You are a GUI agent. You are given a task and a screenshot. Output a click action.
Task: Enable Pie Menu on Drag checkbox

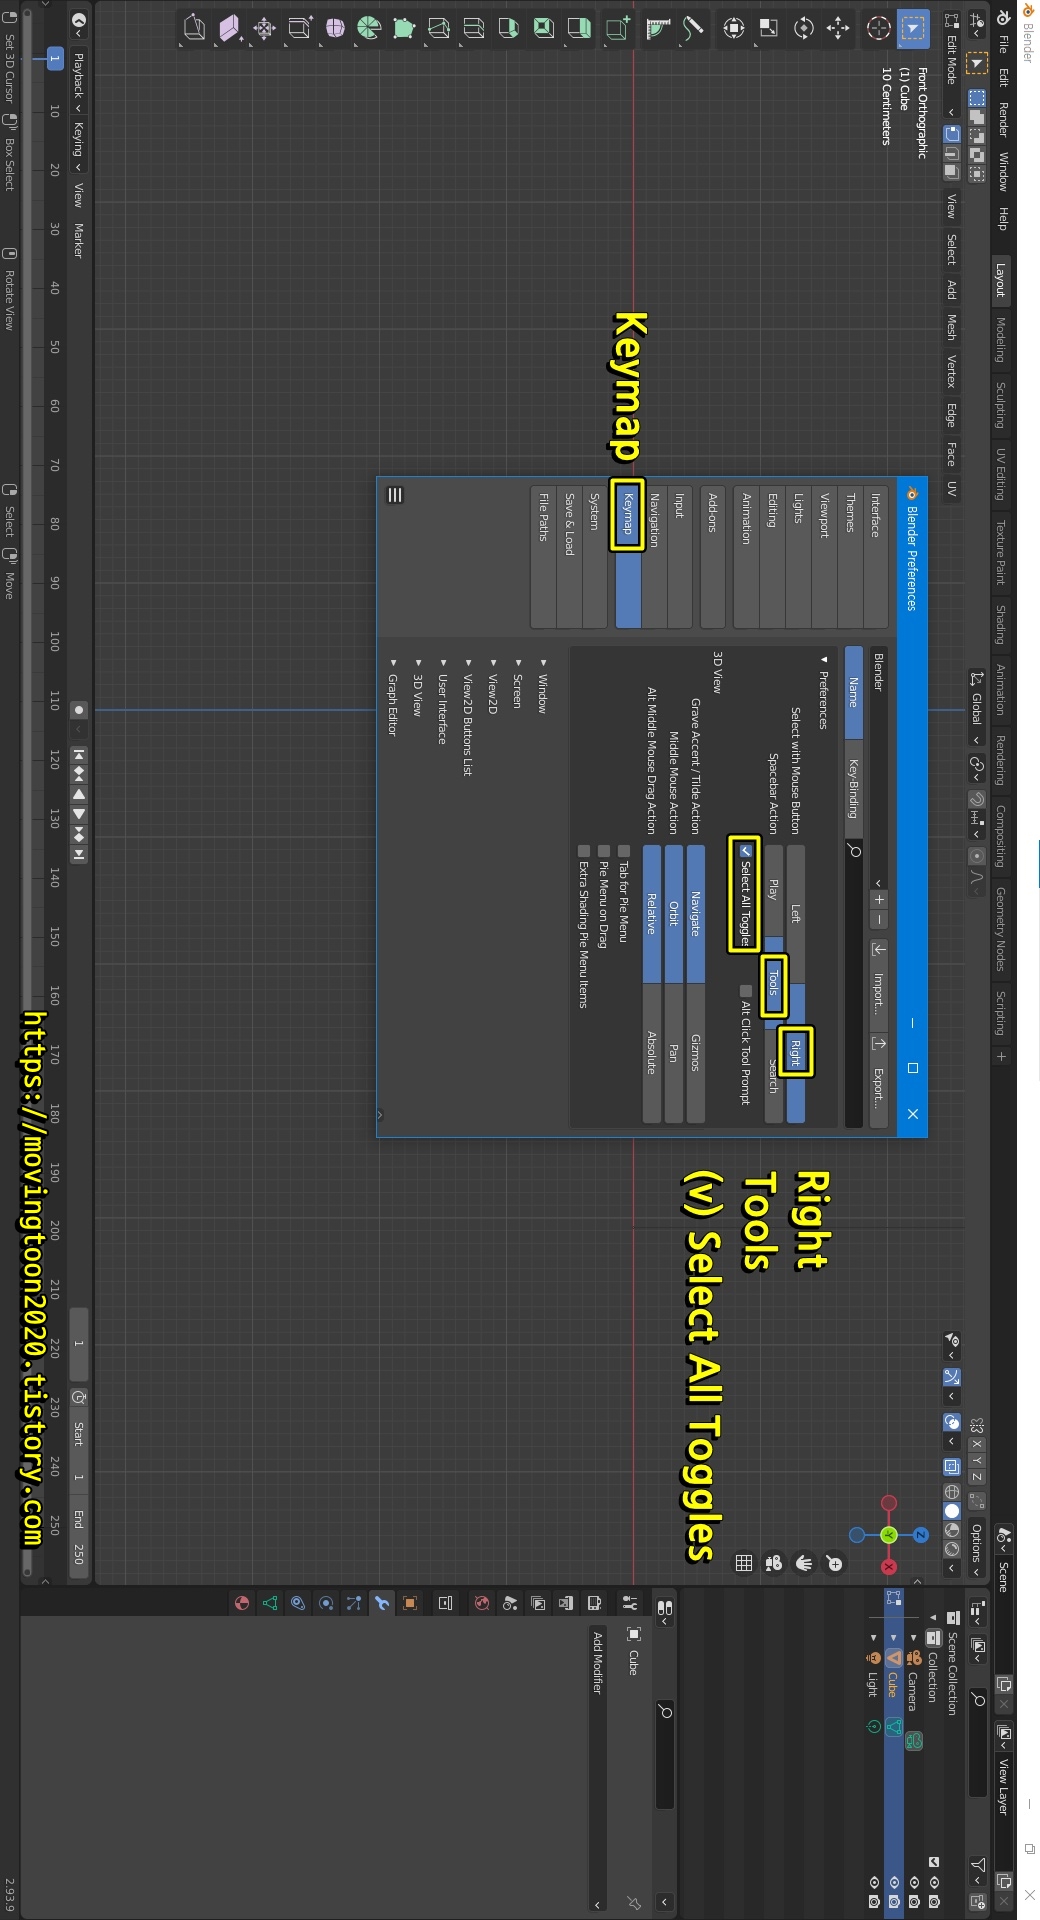pyautogui.click(x=603, y=851)
